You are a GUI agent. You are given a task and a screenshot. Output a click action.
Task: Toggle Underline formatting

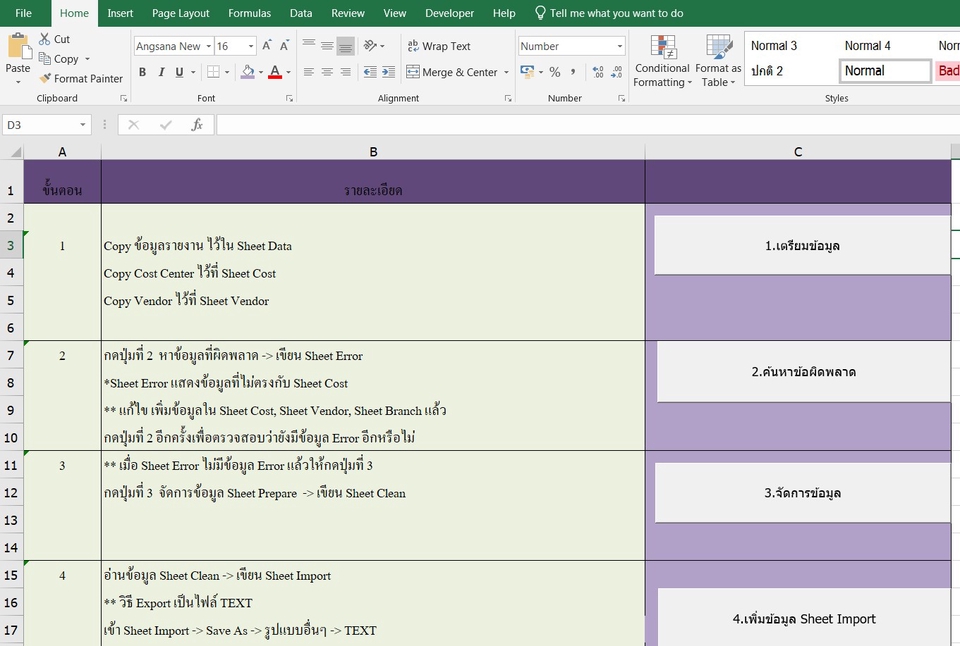coord(179,72)
